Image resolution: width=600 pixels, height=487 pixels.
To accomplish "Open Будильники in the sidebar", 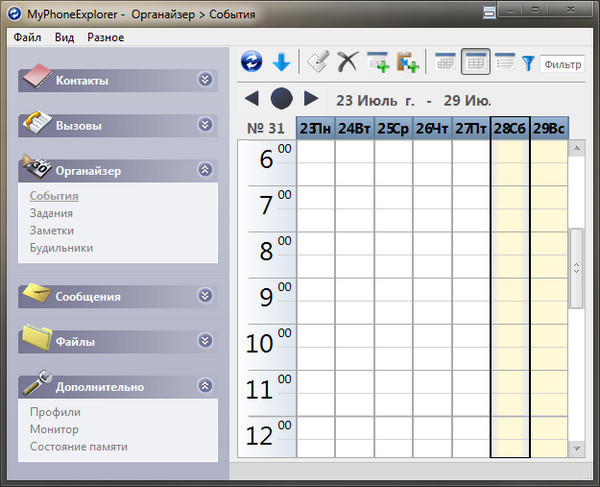I will 61,247.
